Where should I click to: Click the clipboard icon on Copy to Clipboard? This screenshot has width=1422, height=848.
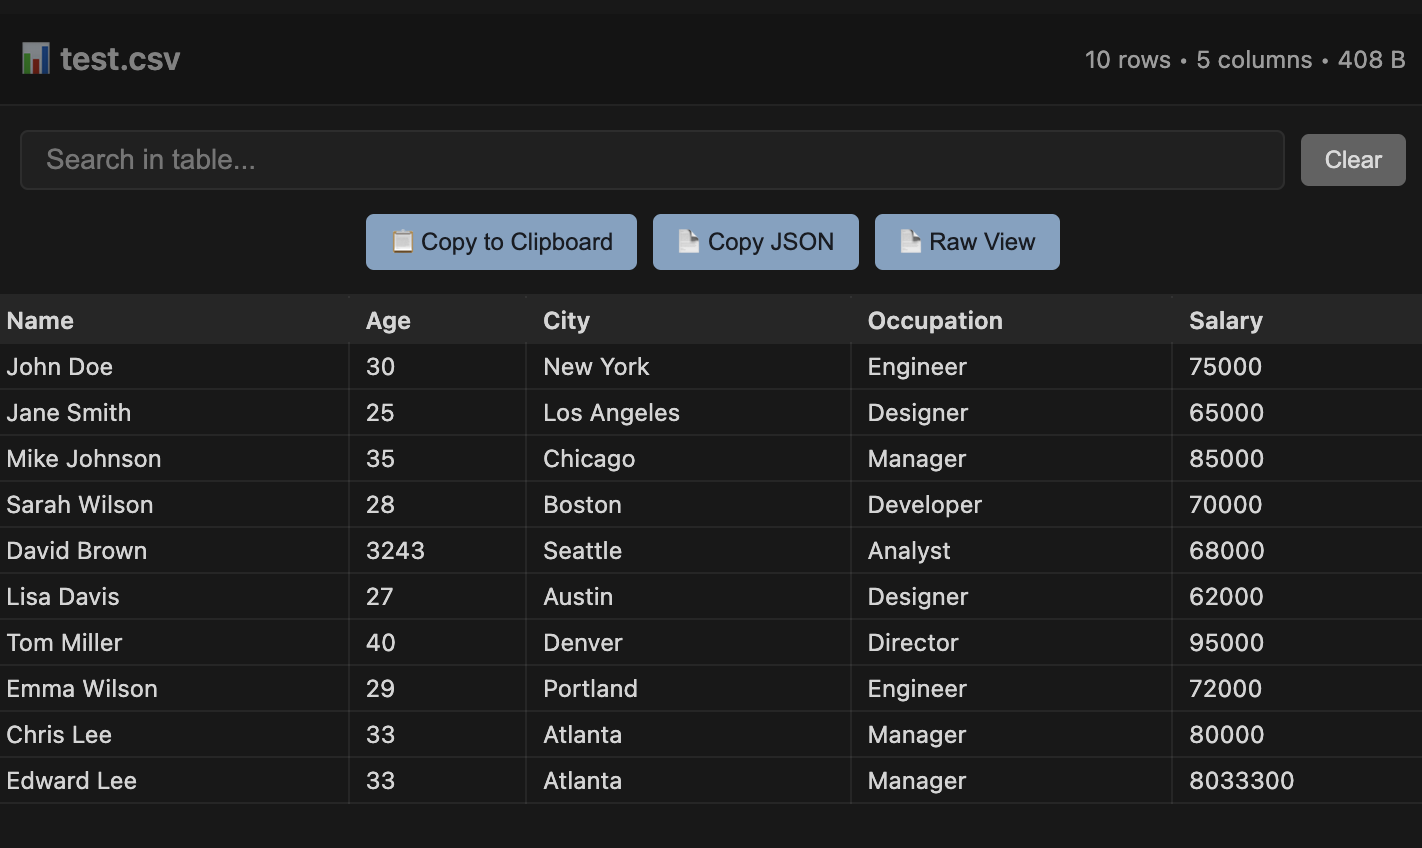(402, 242)
